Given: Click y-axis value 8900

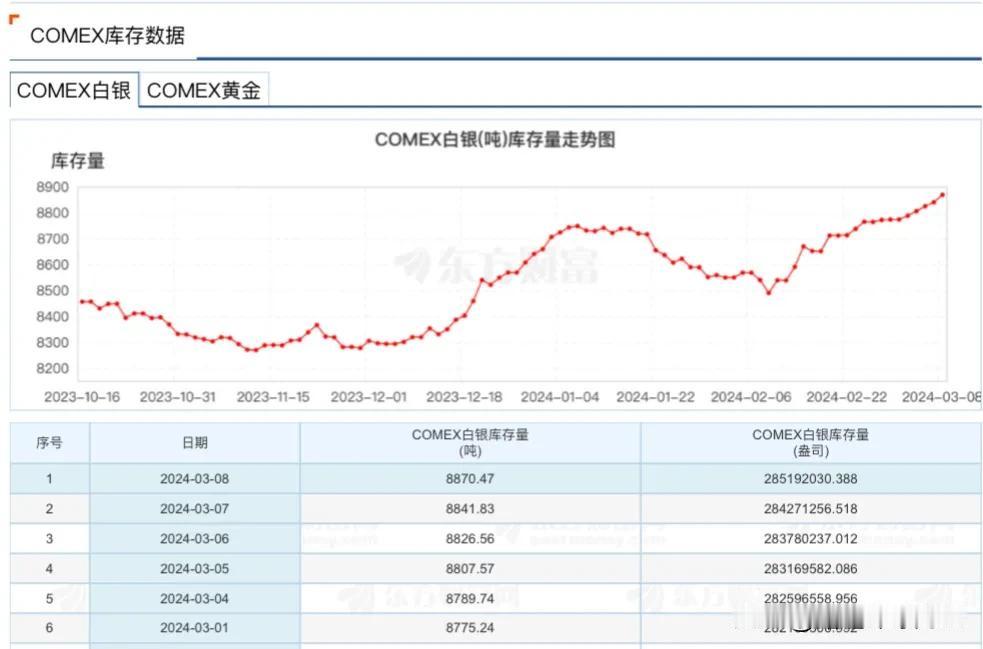Looking at the screenshot, I should [x=53, y=187].
